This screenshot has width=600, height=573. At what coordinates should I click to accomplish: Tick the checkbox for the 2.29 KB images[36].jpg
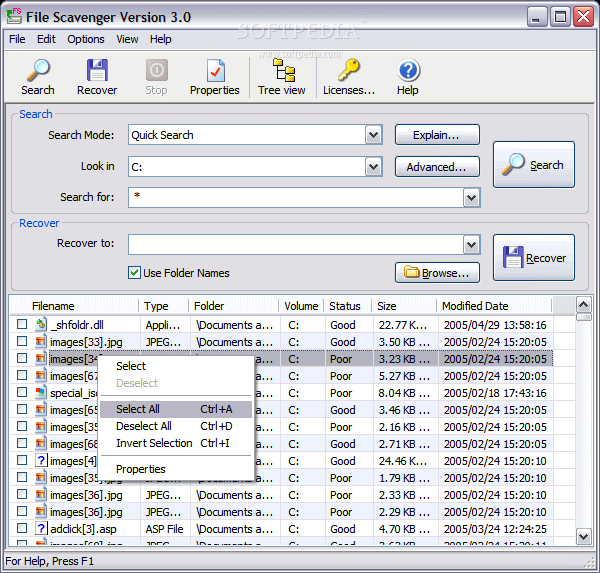(x=22, y=511)
